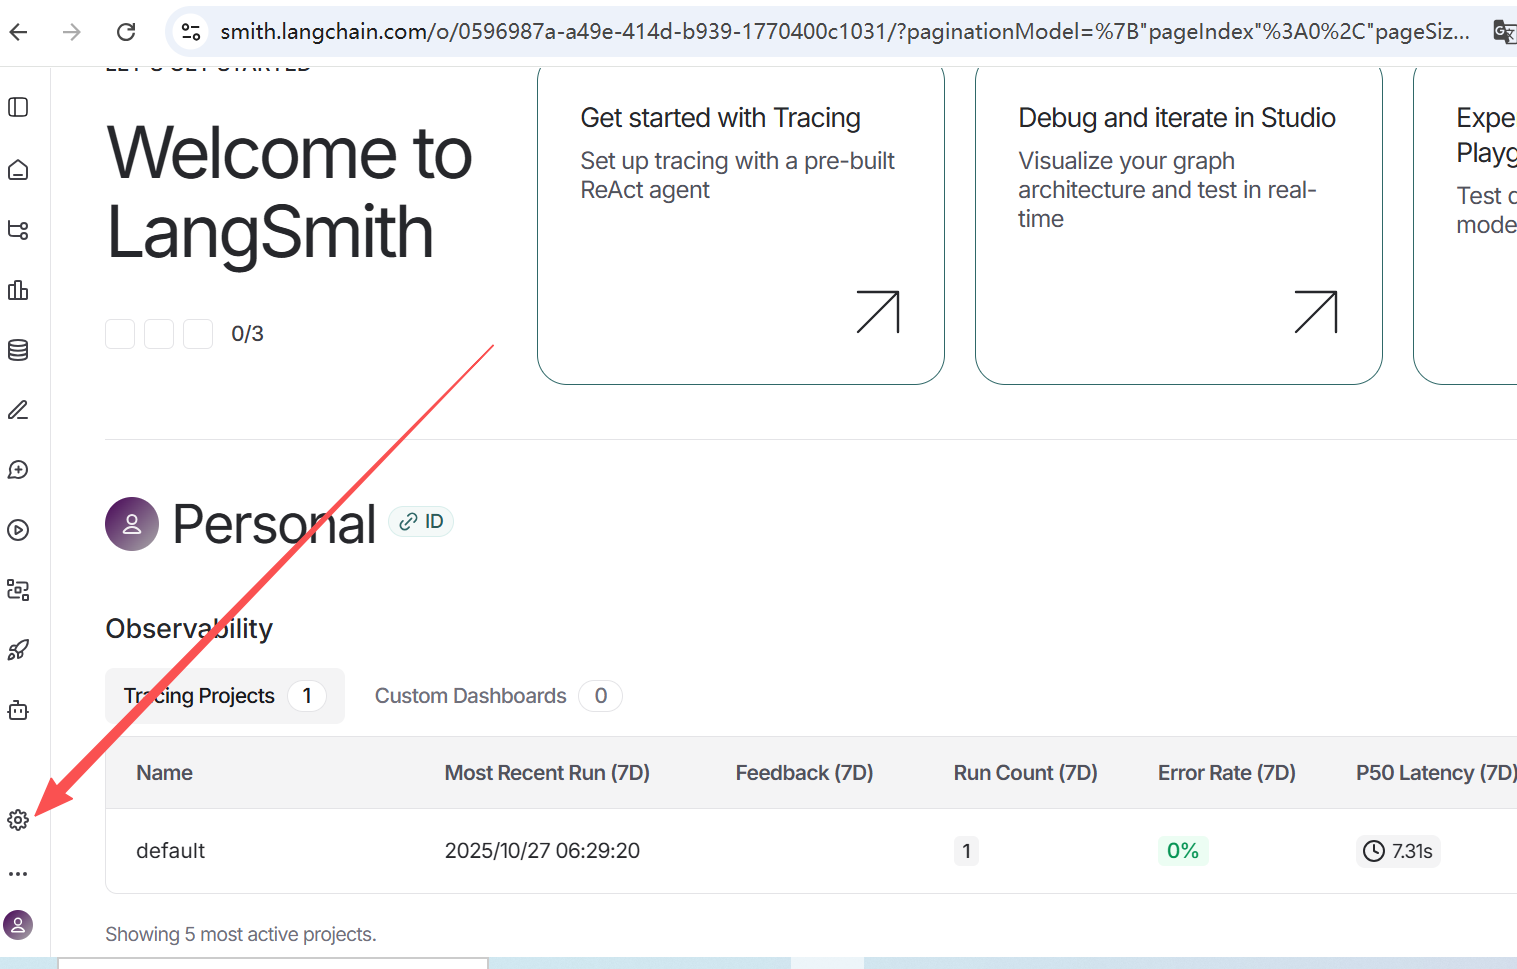Copy the workspace ID badge
This screenshot has width=1517, height=969.
click(x=421, y=521)
